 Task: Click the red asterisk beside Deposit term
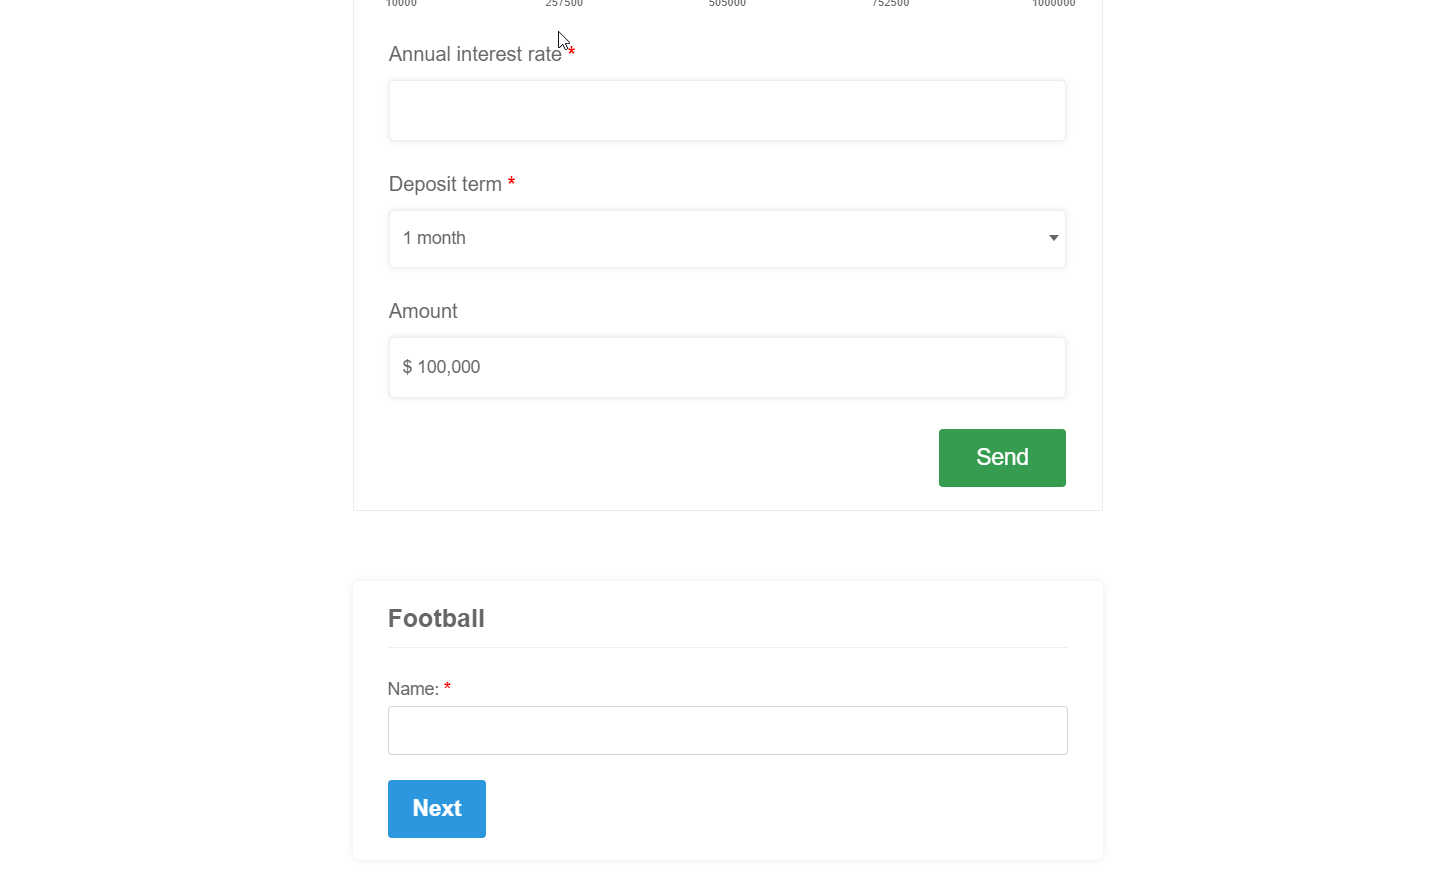[511, 183]
